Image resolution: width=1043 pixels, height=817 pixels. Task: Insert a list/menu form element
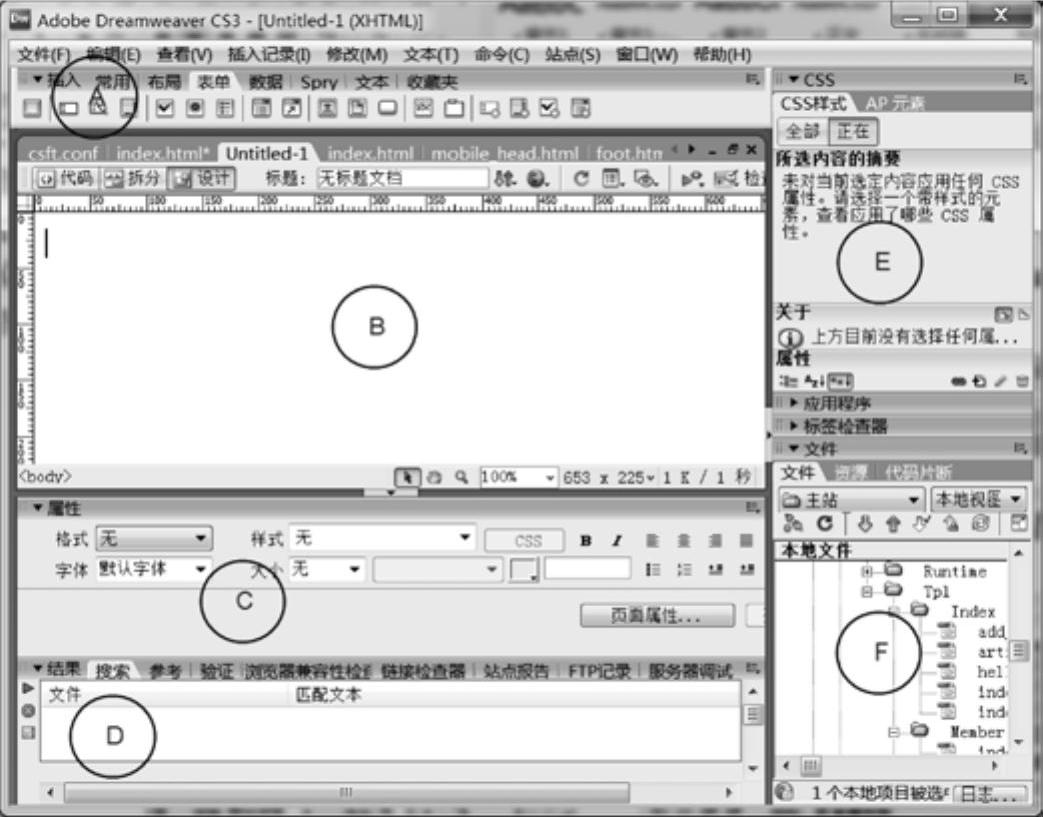[x=261, y=108]
